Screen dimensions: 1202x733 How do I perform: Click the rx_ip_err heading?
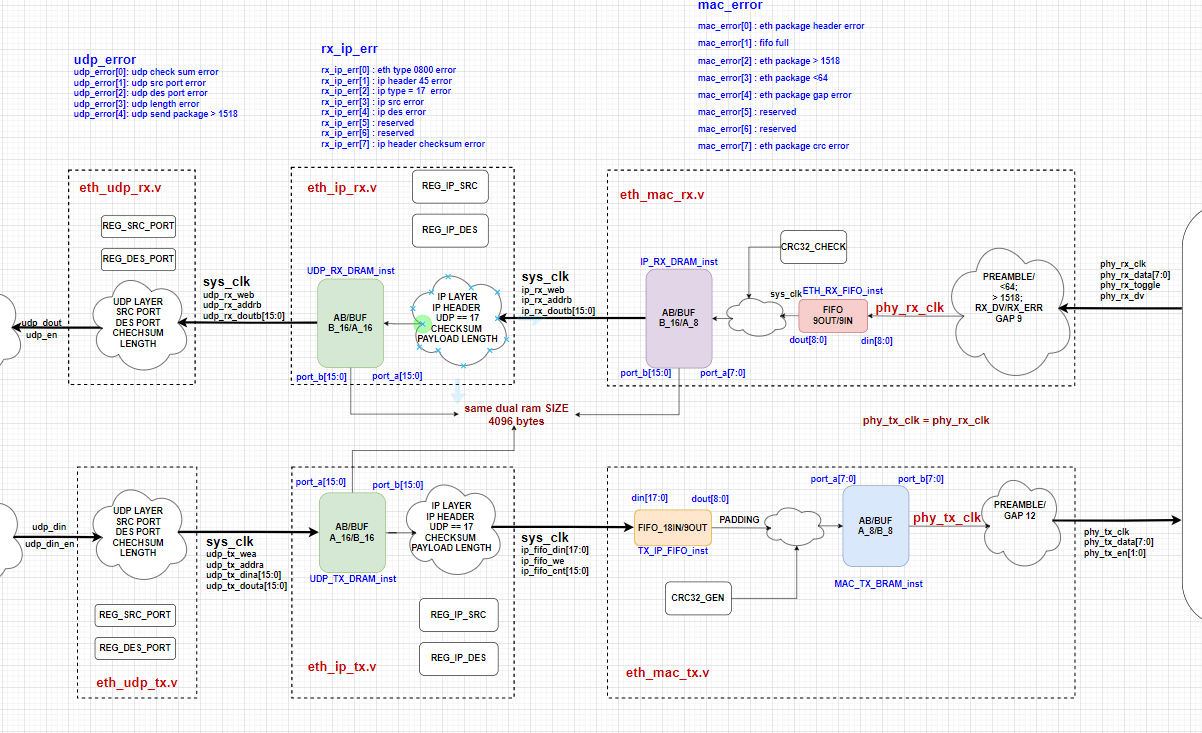tap(350, 48)
